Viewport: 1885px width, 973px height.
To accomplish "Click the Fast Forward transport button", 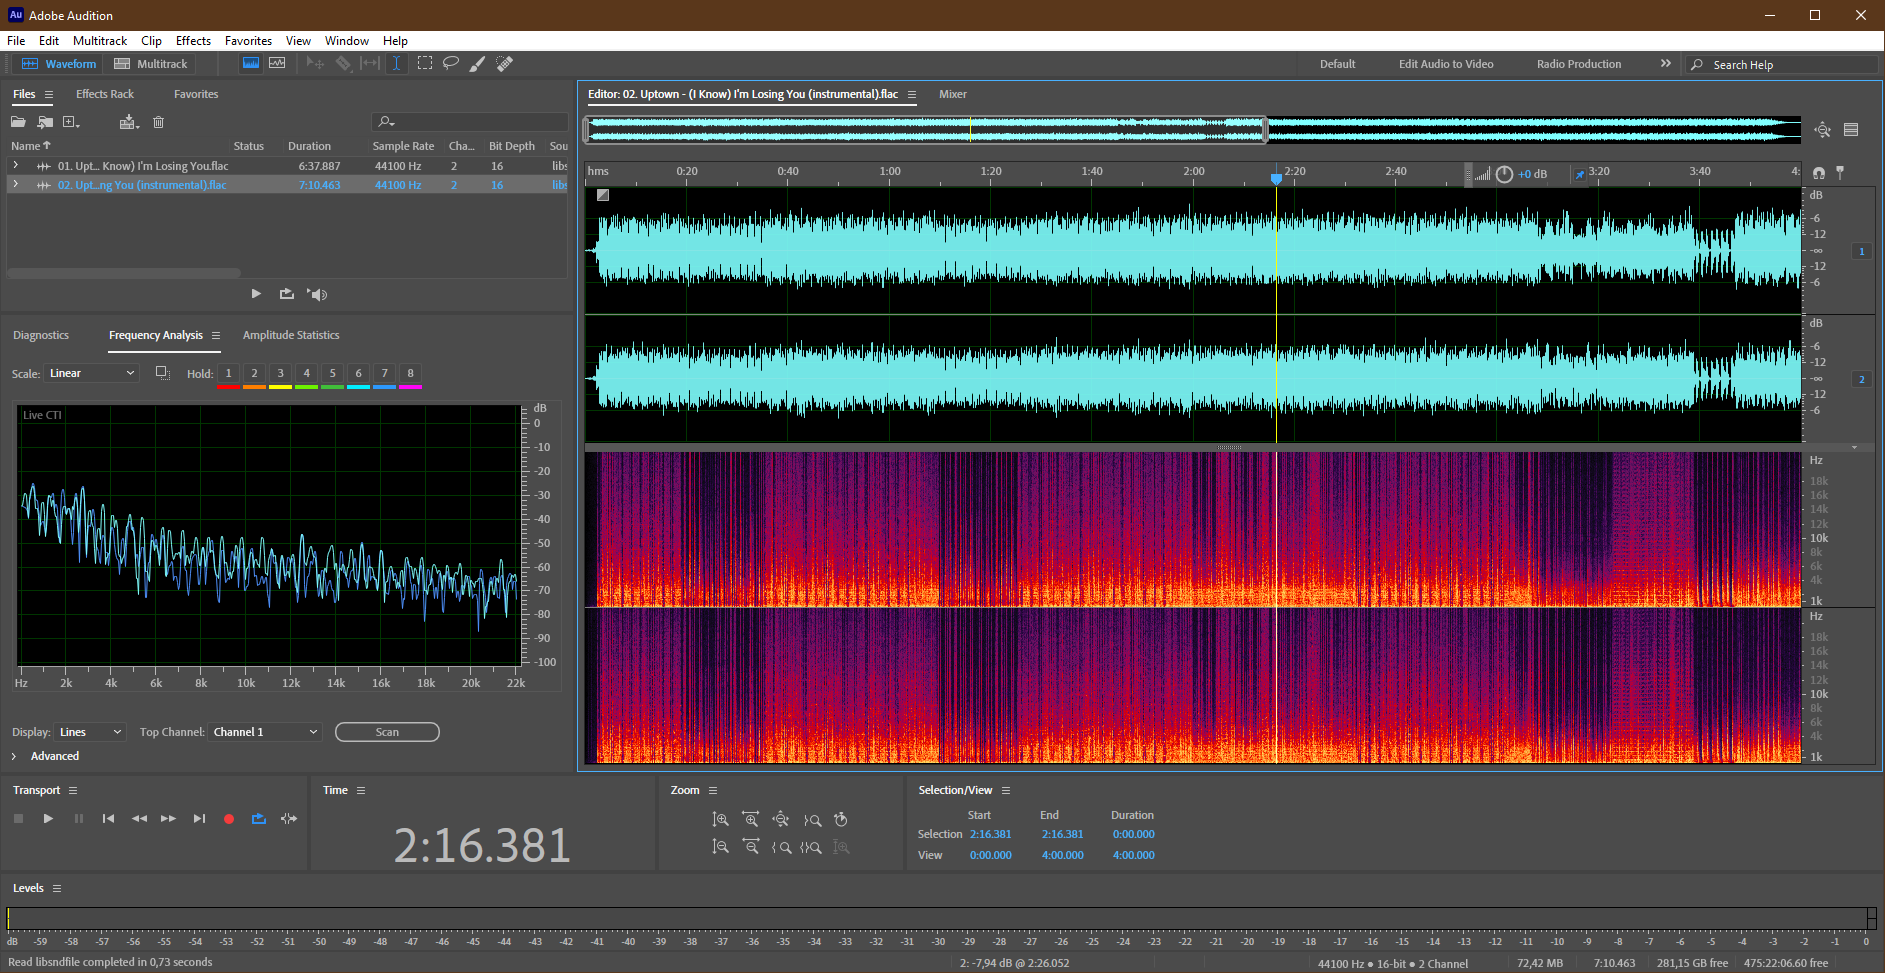I will (x=169, y=818).
